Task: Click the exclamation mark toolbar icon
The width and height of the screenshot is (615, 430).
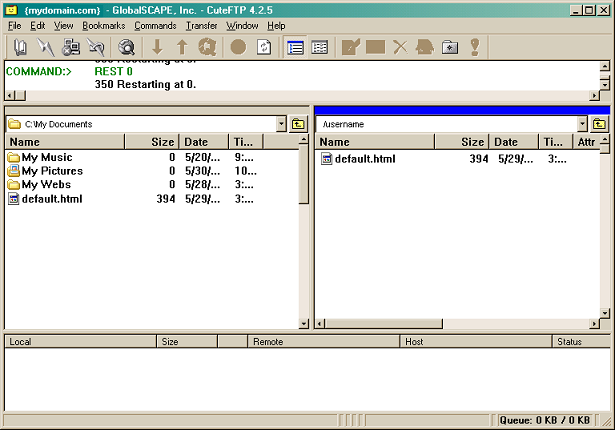Action: [474, 46]
